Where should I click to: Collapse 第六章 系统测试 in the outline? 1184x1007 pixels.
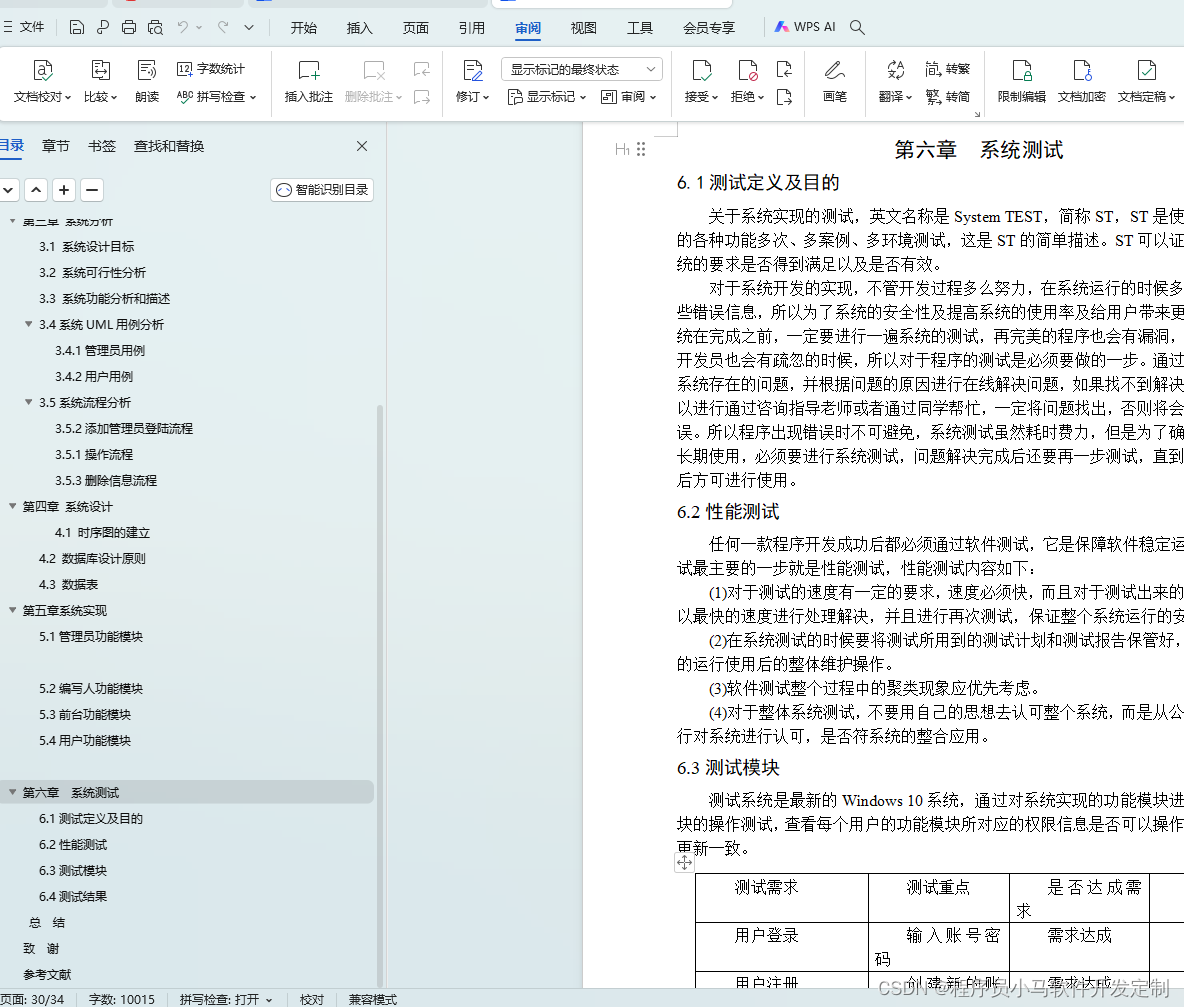click(13, 792)
